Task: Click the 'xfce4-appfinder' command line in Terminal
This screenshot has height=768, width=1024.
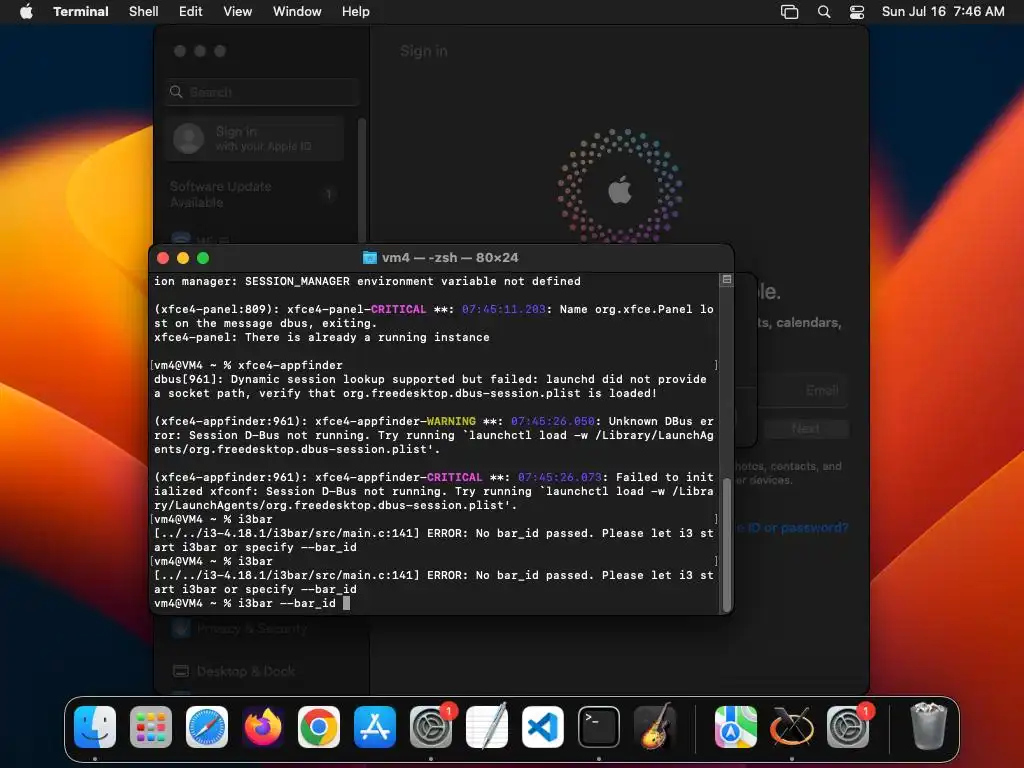Action: pyautogui.click(x=248, y=365)
